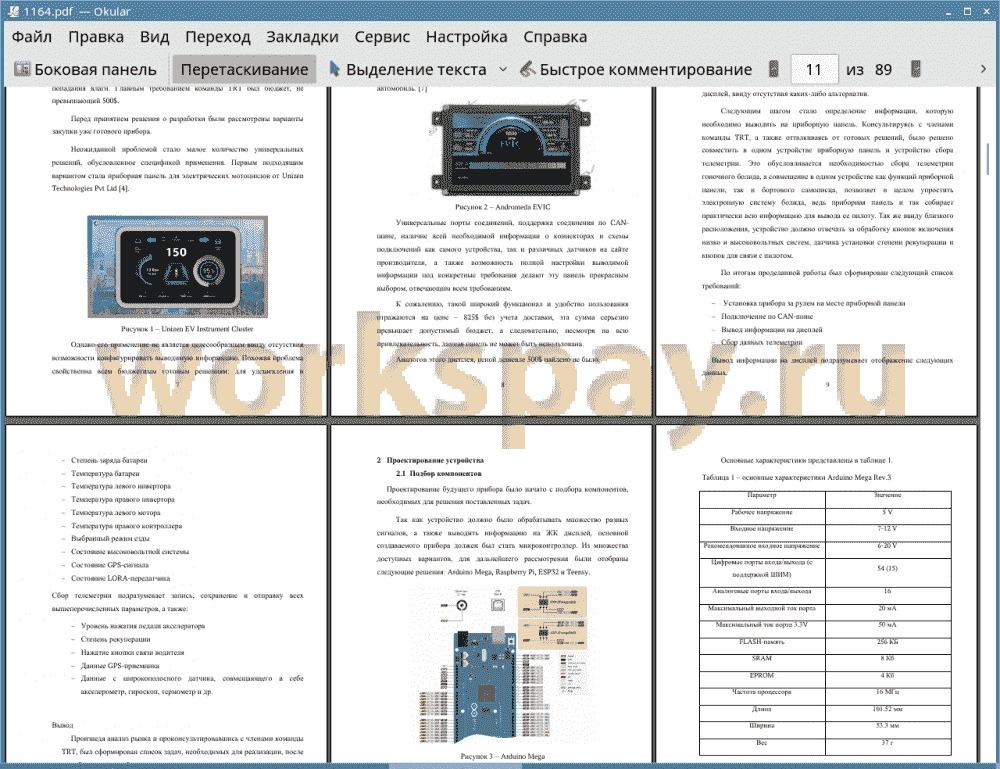The image size is (1000, 769).
Task: Click list item 'Сбор данных телеметрии'
Action: 761,342
